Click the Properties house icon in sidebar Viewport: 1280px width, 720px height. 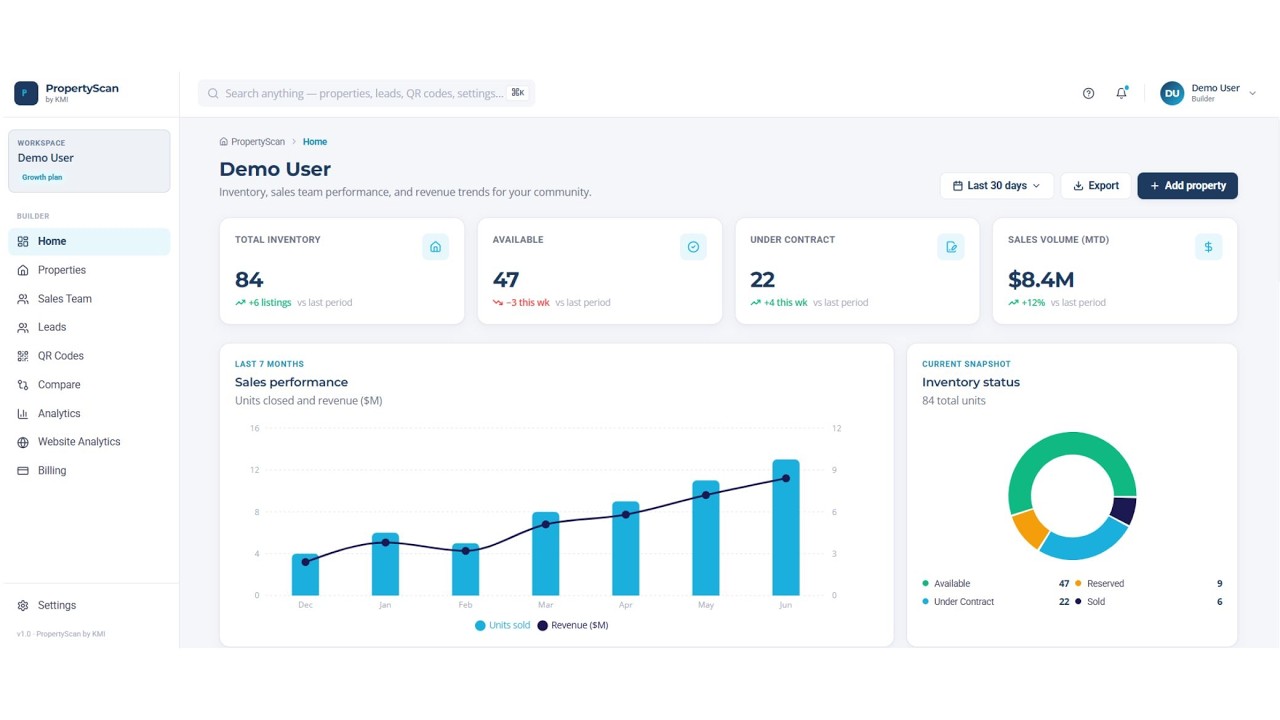pyautogui.click(x=23, y=270)
